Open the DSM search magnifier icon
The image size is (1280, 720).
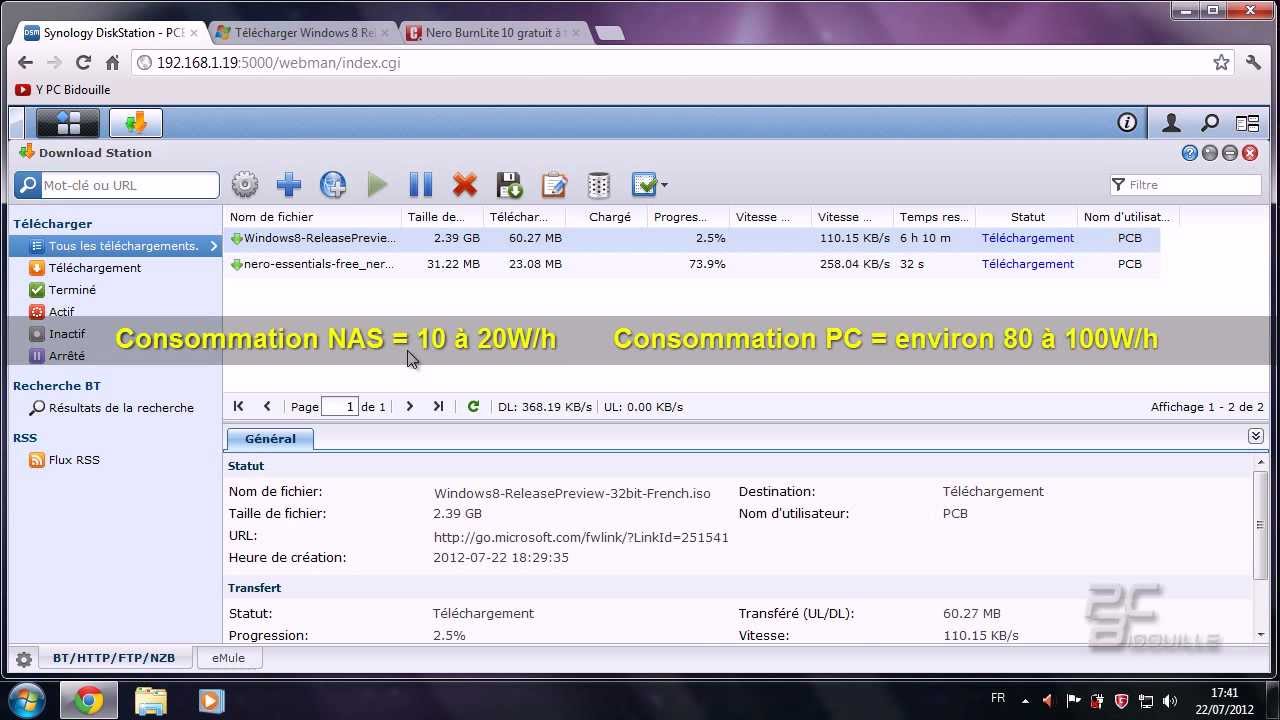click(1210, 123)
